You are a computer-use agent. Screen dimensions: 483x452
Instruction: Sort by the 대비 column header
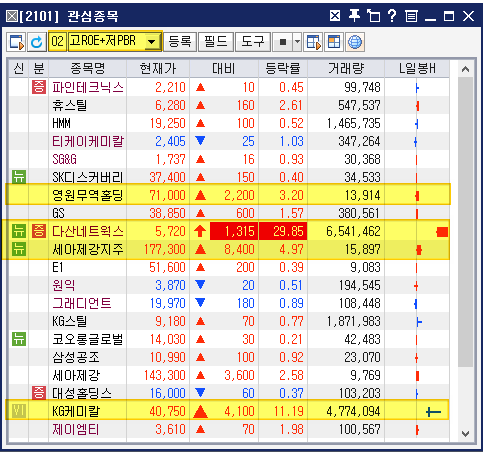pos(224,69)
